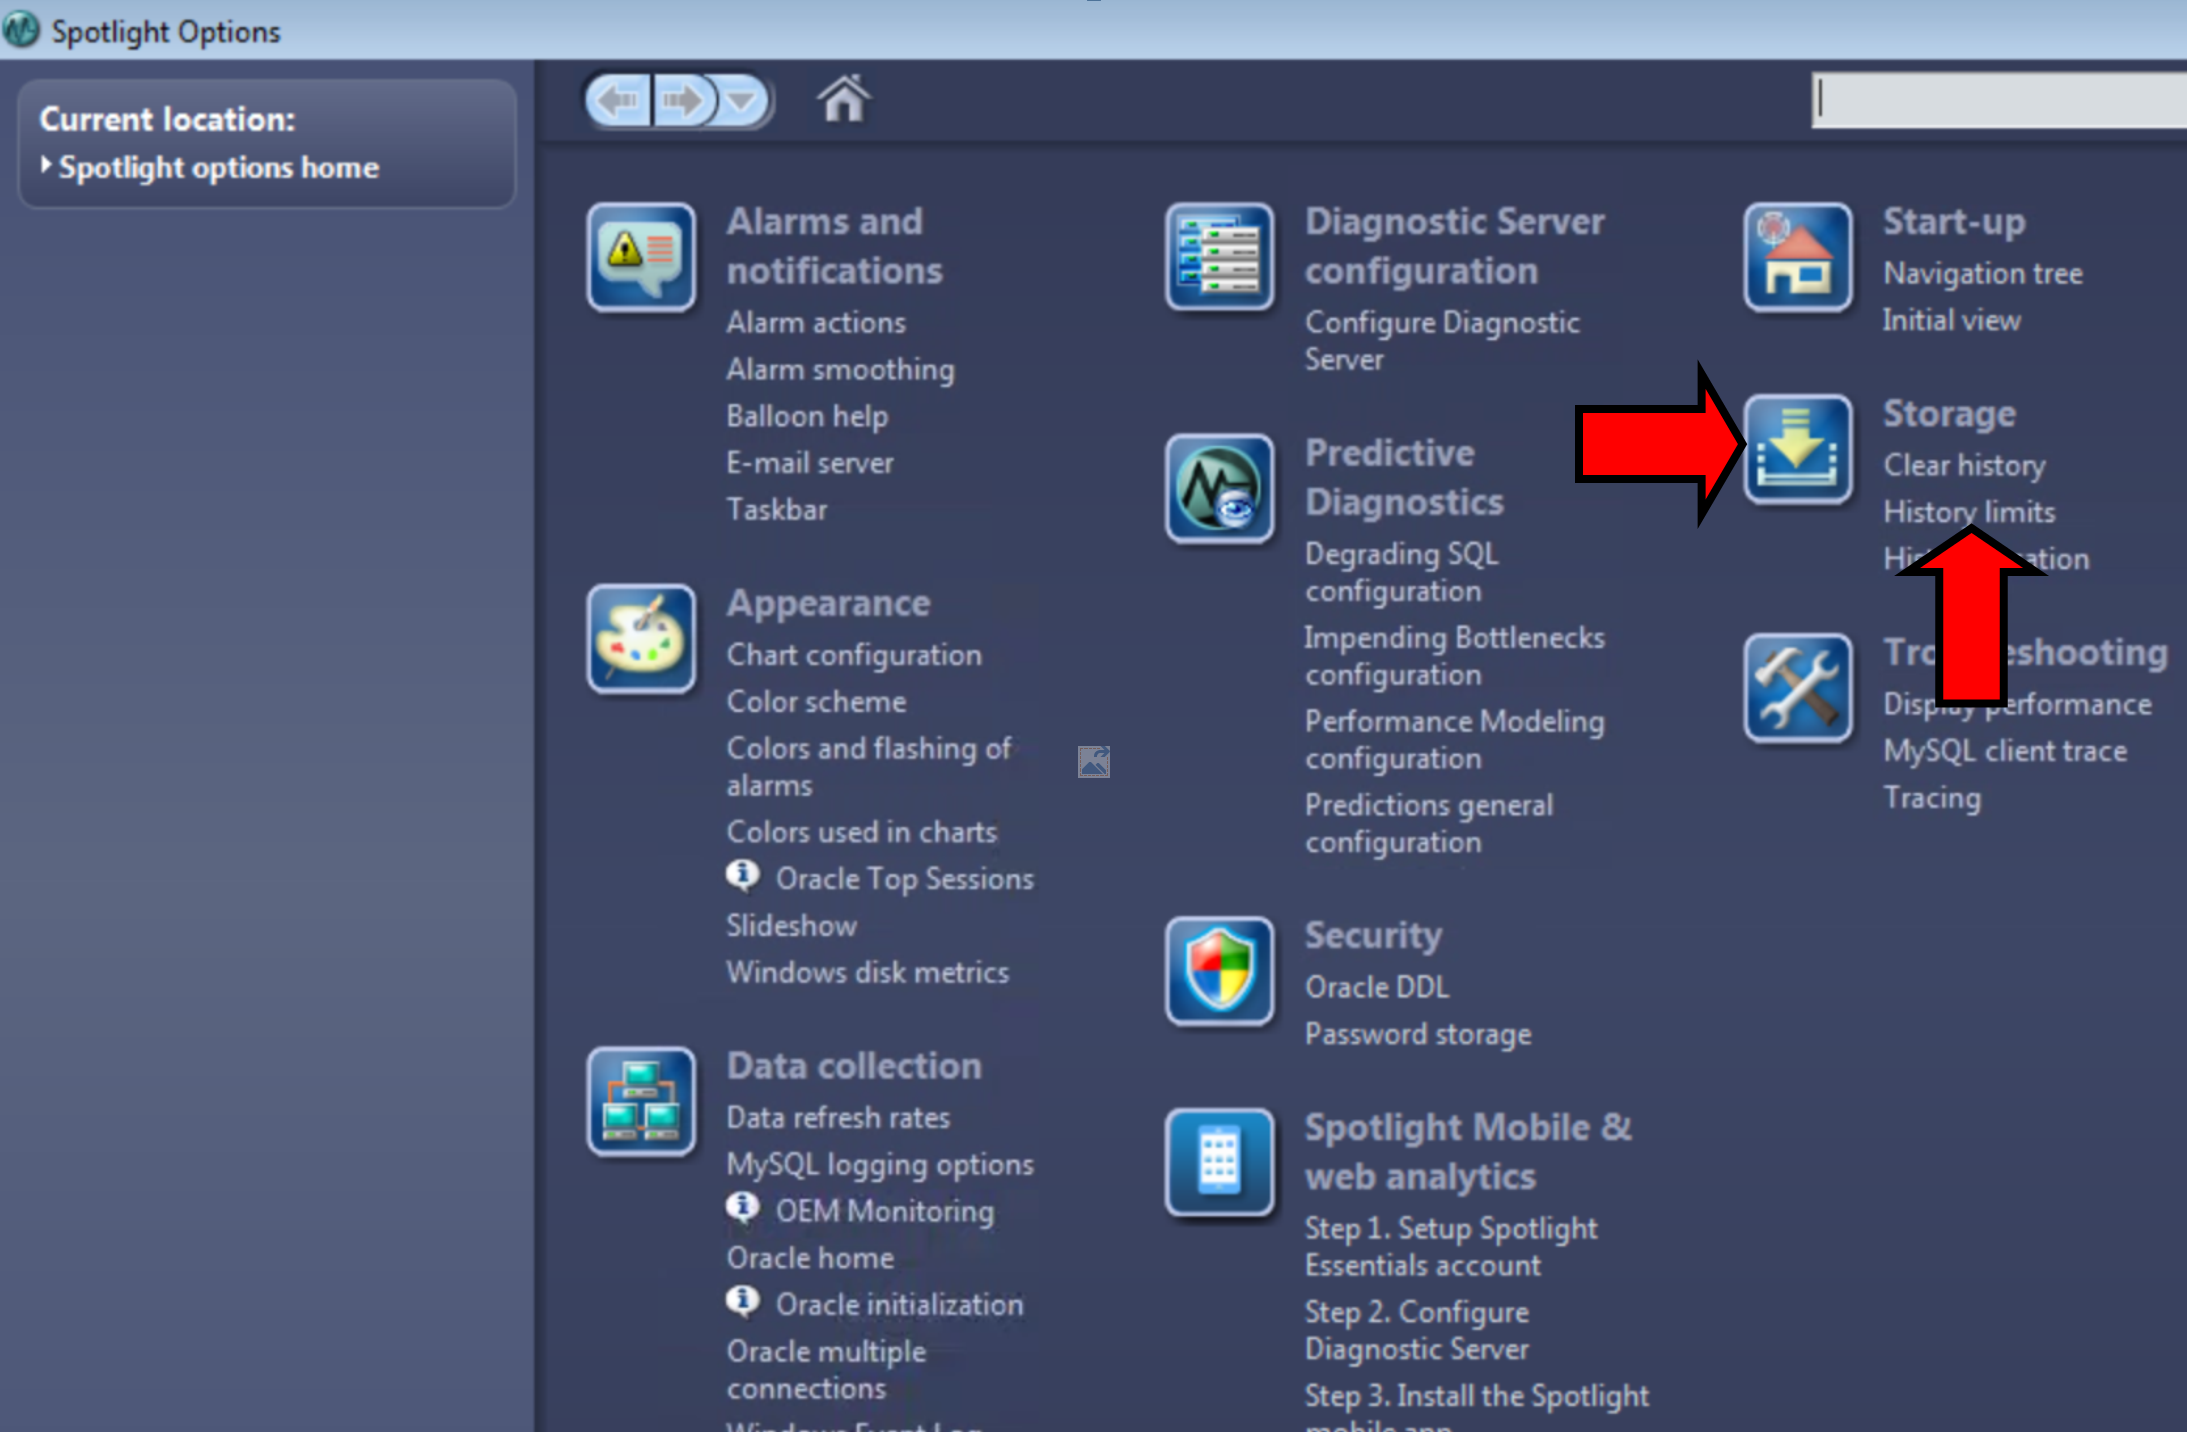The image size is (2187, 1432).
Task: Open Oracle DDL security settings
Action: [1377, 987]
